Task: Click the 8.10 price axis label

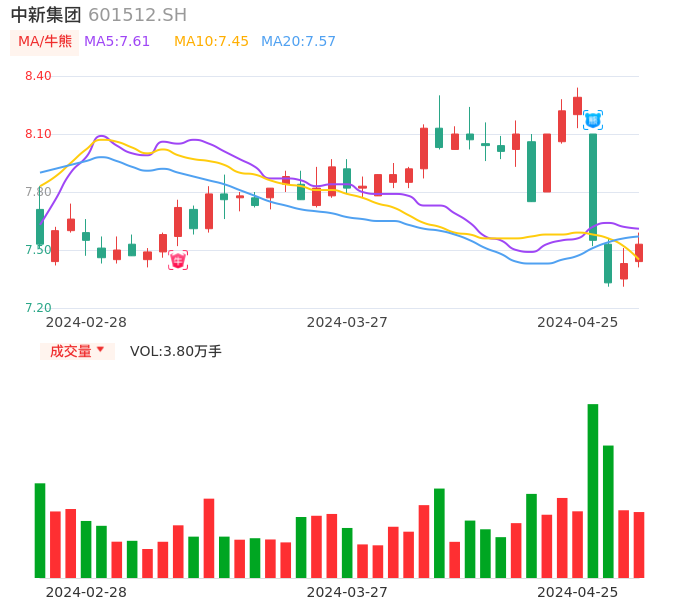Action: (x=38, y=134)
